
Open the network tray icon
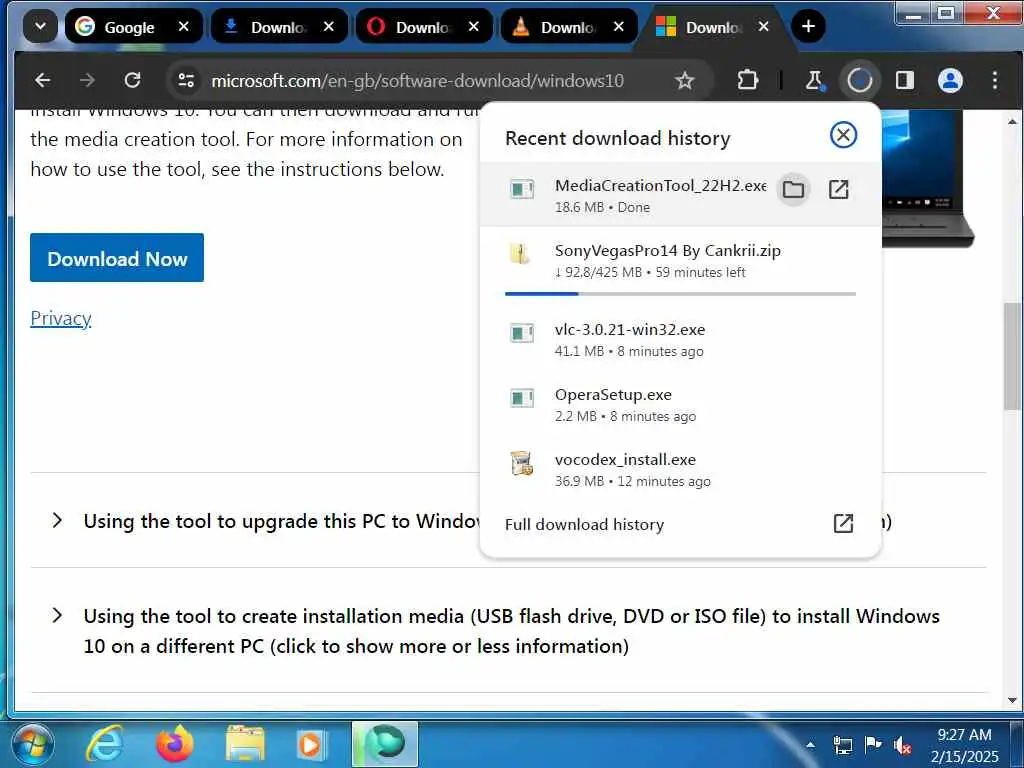(842, 744)
